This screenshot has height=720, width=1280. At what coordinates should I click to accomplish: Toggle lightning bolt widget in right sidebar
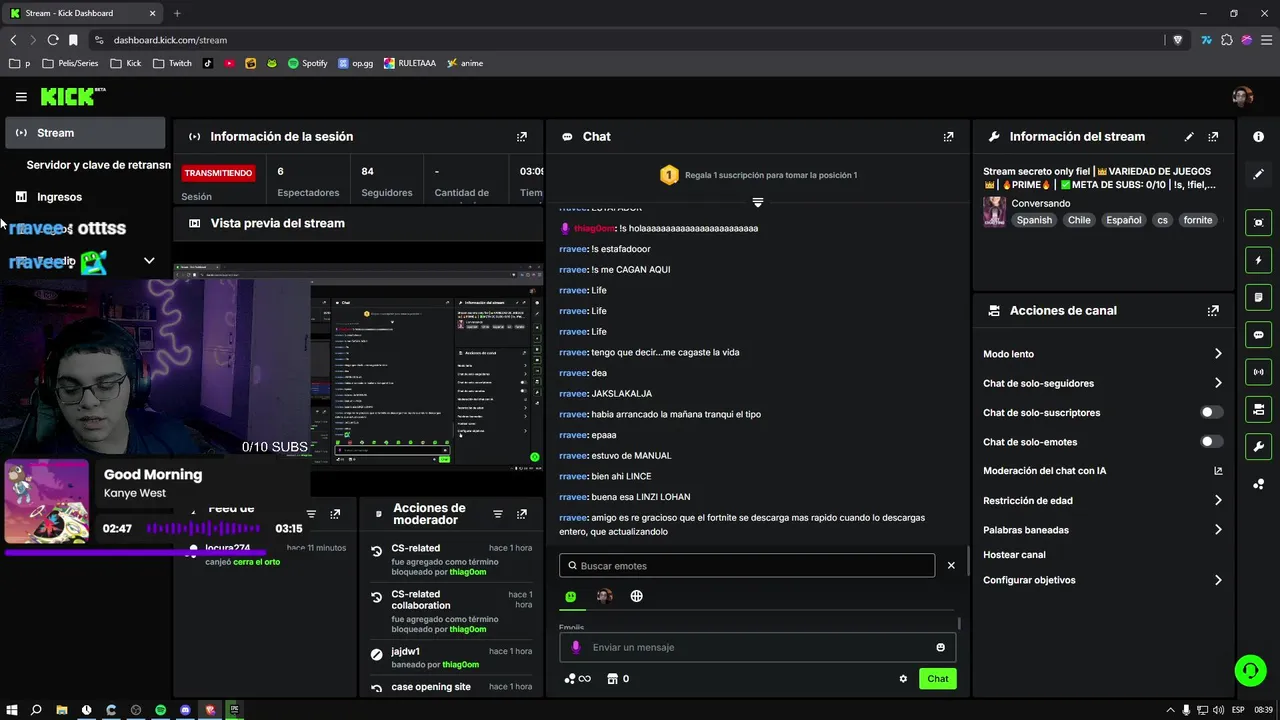coord(1258,260)
